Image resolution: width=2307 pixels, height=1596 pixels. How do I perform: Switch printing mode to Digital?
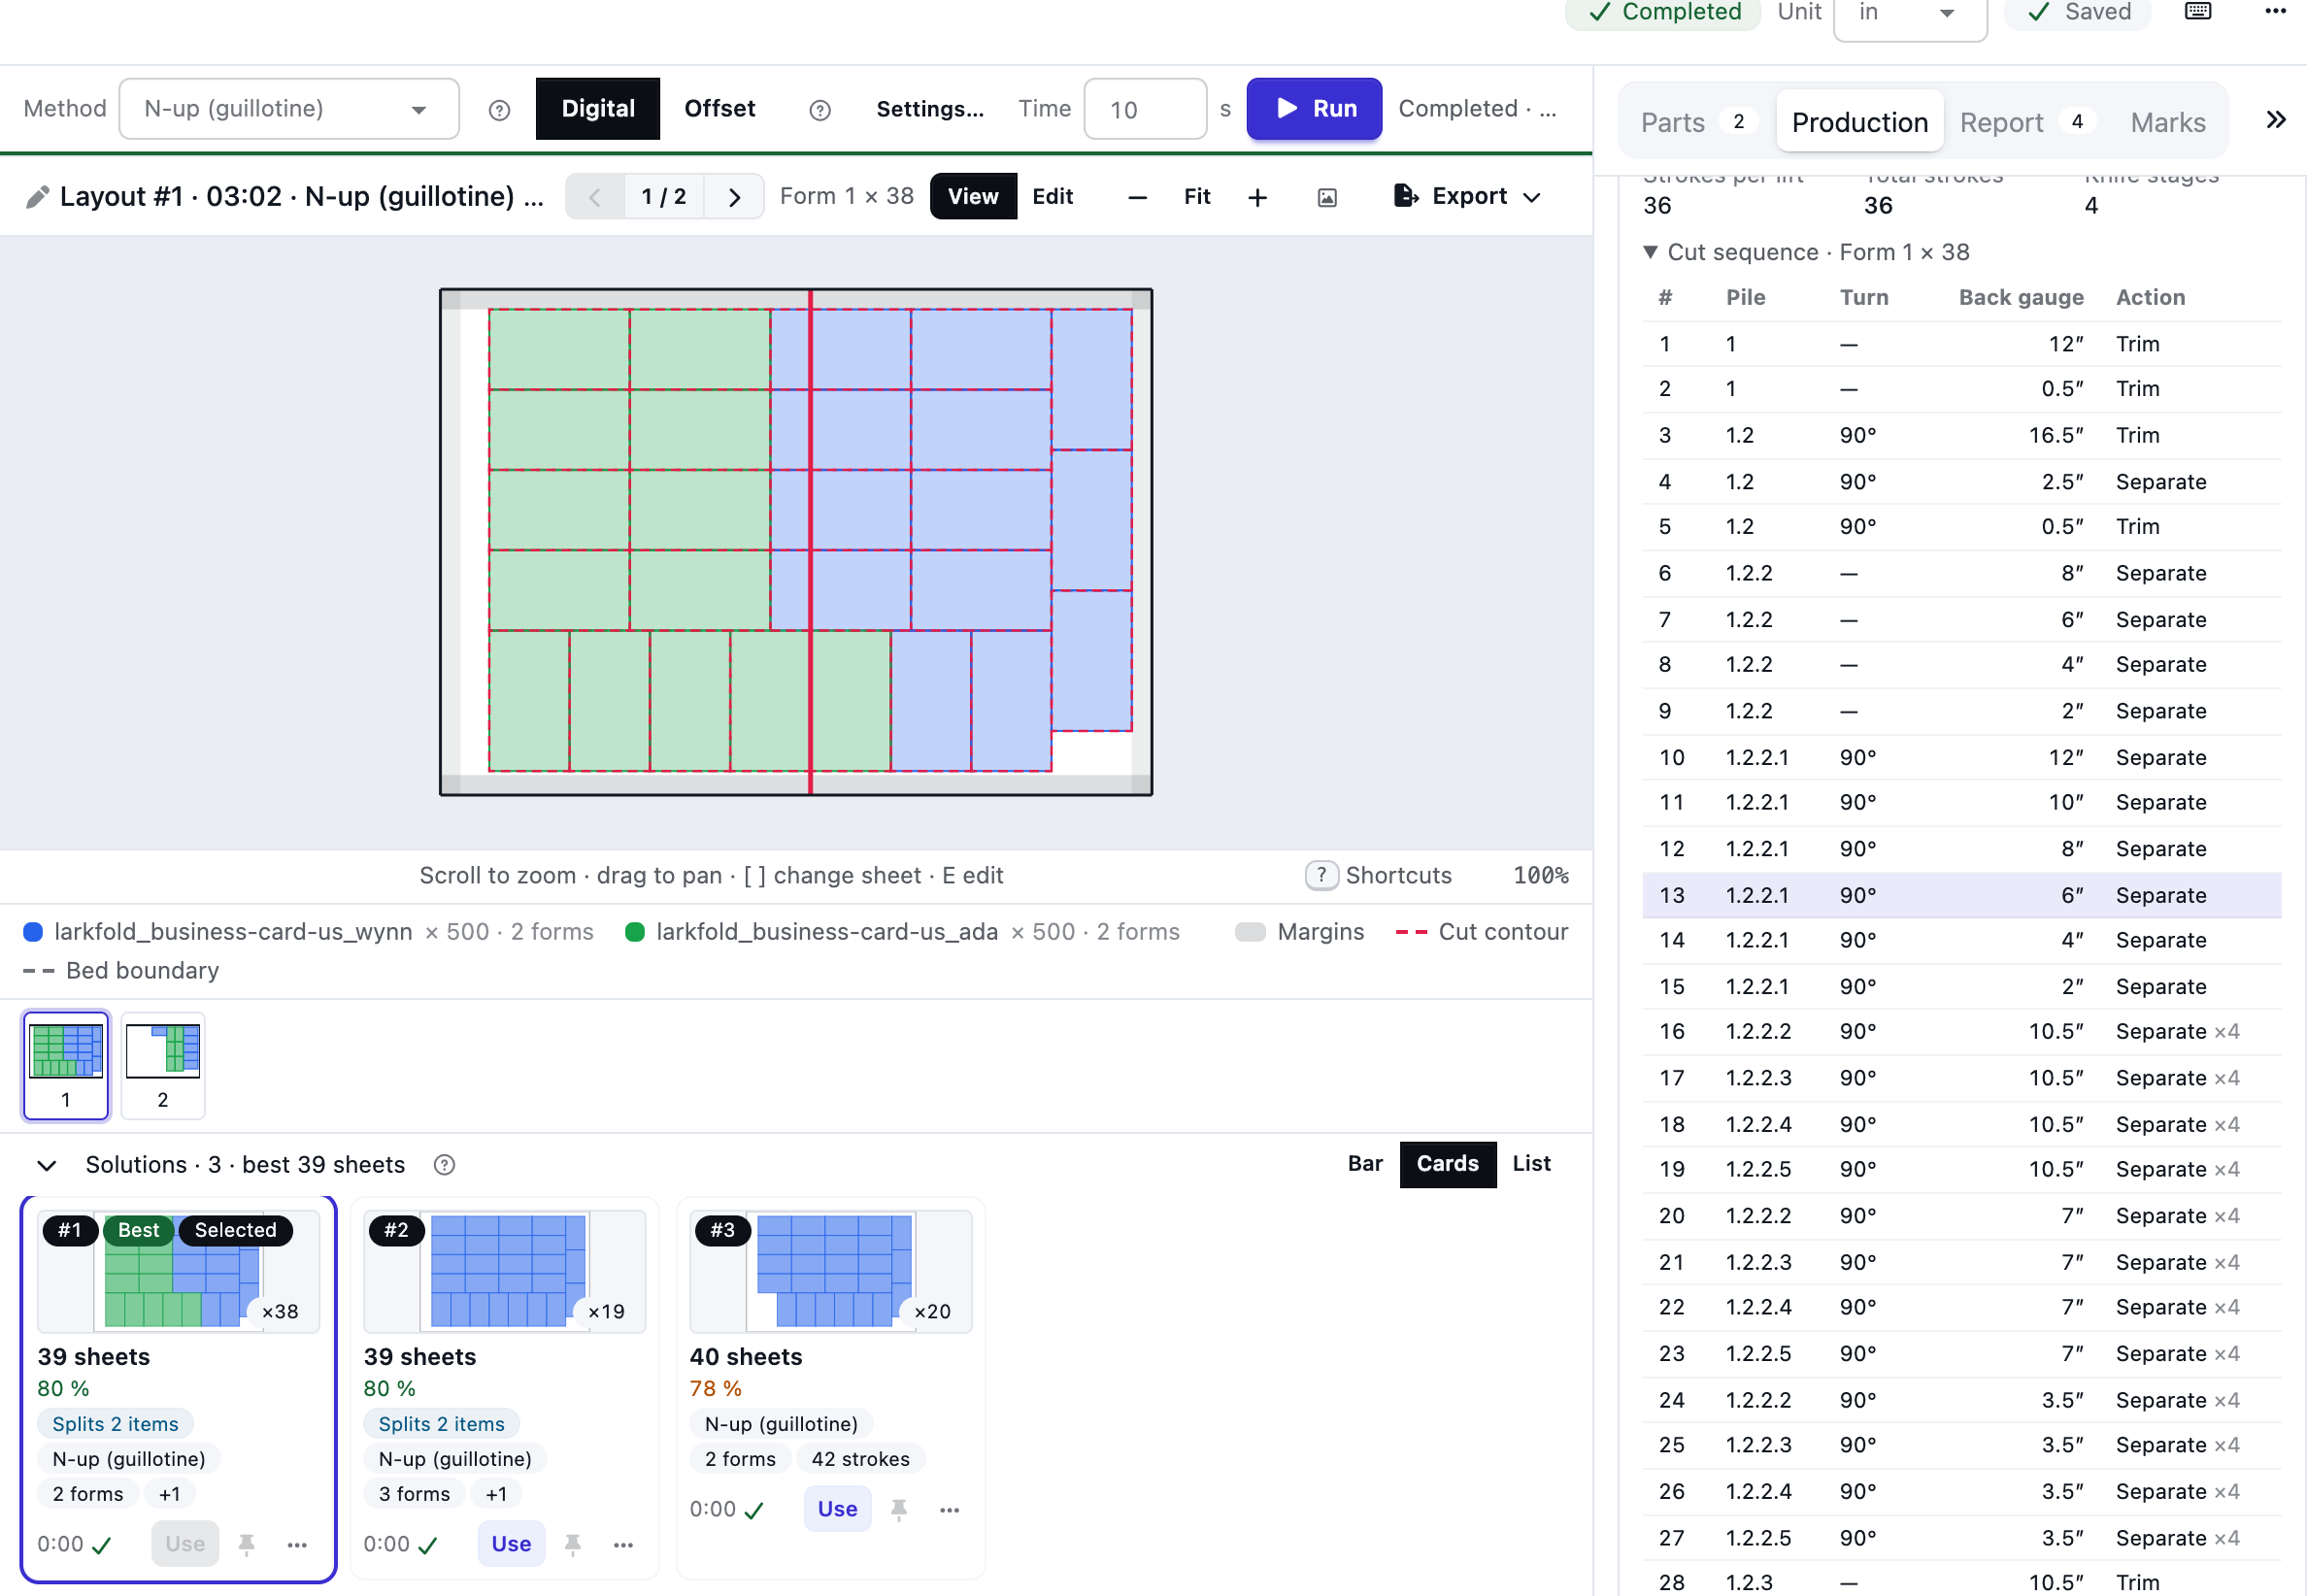(598, 109)
